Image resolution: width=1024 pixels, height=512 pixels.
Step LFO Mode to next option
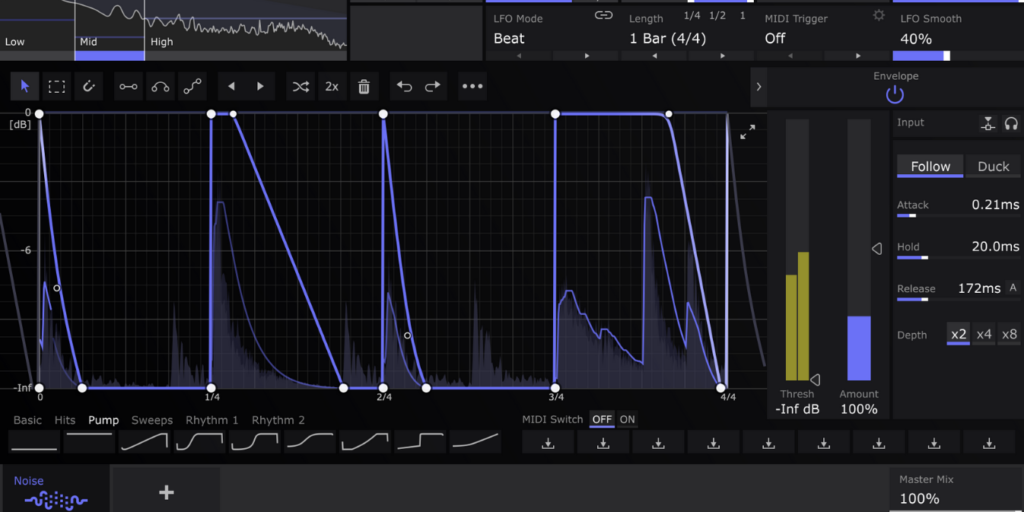586,56
